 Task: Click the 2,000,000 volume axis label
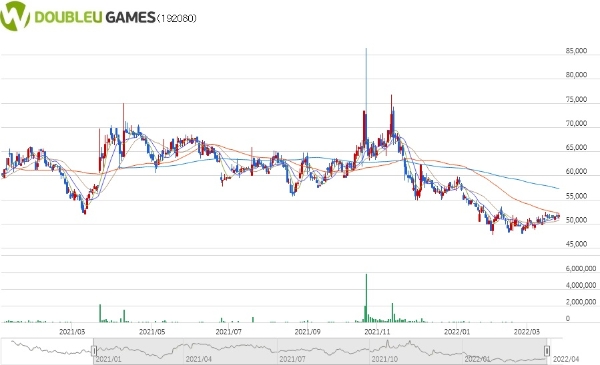click(x=581, y=302)
